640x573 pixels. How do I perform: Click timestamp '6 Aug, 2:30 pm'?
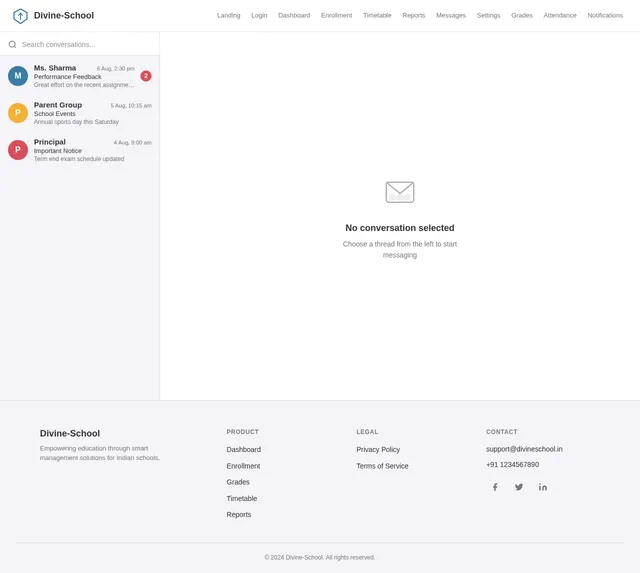pyautogui.click(x=116, y=69)
